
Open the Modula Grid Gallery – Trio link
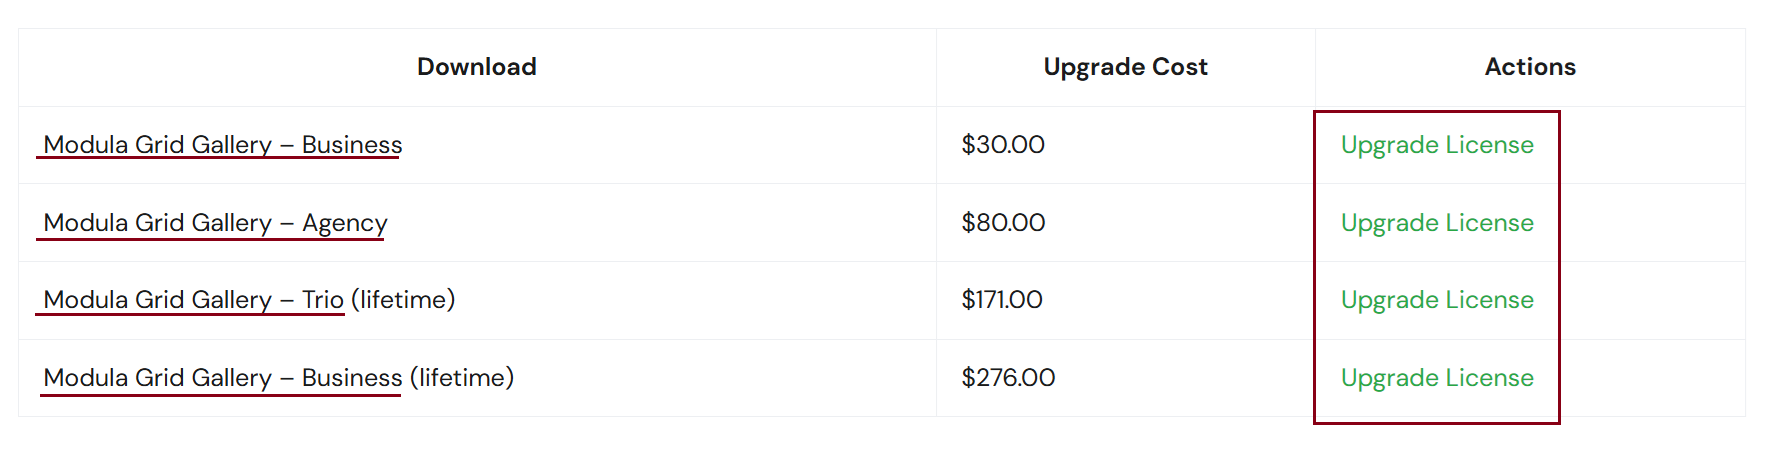coord(193,300)
